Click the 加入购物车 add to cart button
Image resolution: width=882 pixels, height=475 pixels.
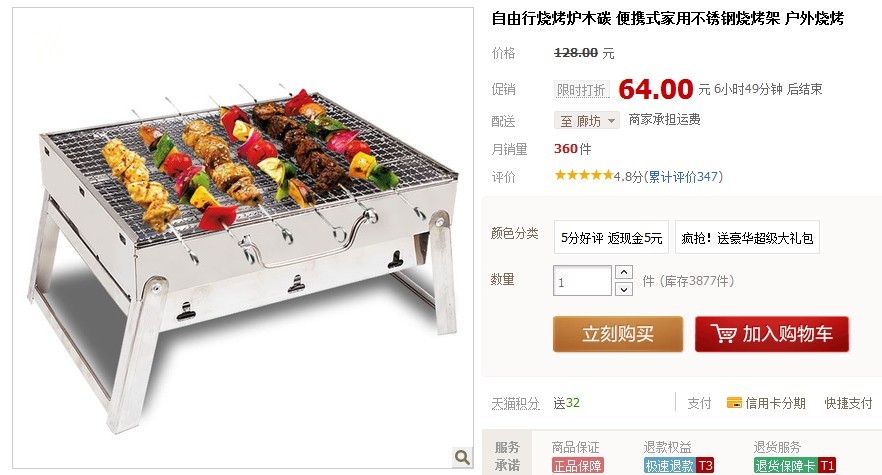[x=772, y=334]
